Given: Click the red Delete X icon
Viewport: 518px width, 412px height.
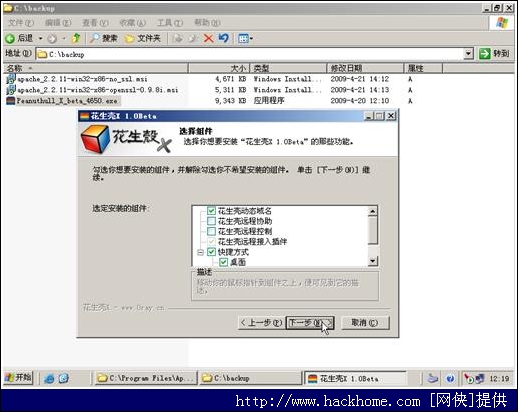Looking at the screenshot, I should (x=208, y=39).
